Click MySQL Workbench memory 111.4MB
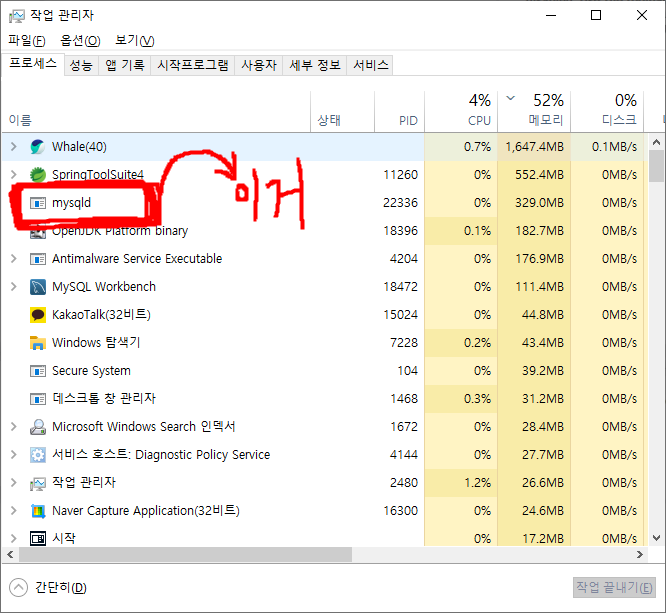 (x=539, y=287)
